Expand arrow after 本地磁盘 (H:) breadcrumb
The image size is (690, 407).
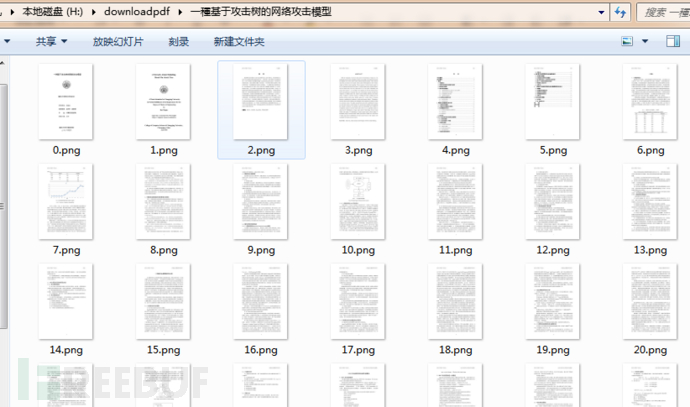[94, 12]
